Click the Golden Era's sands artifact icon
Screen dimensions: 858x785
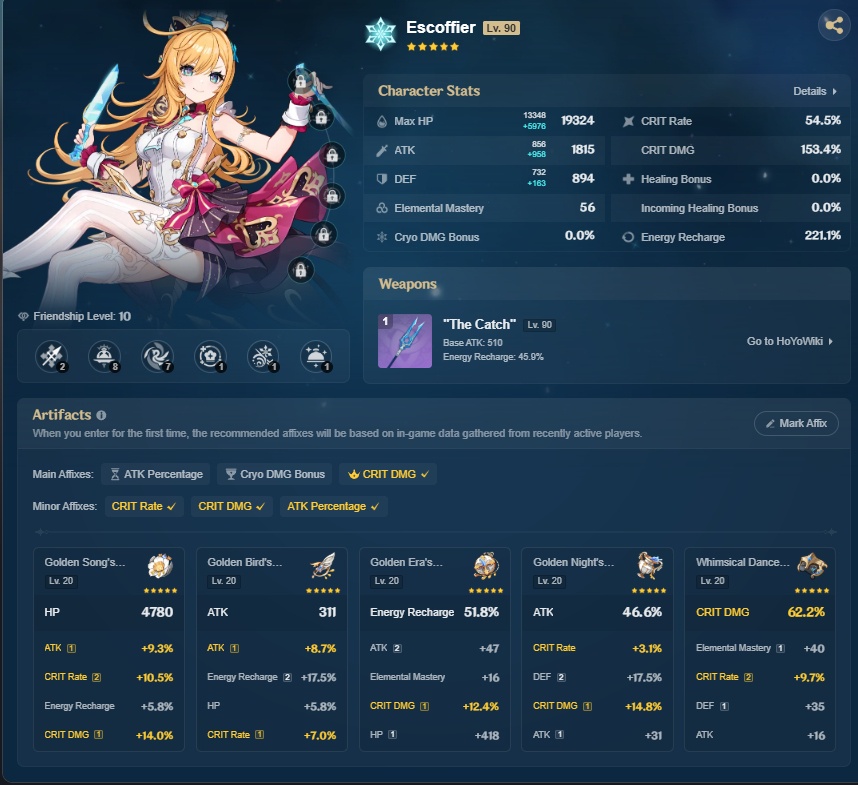(486, 566)
